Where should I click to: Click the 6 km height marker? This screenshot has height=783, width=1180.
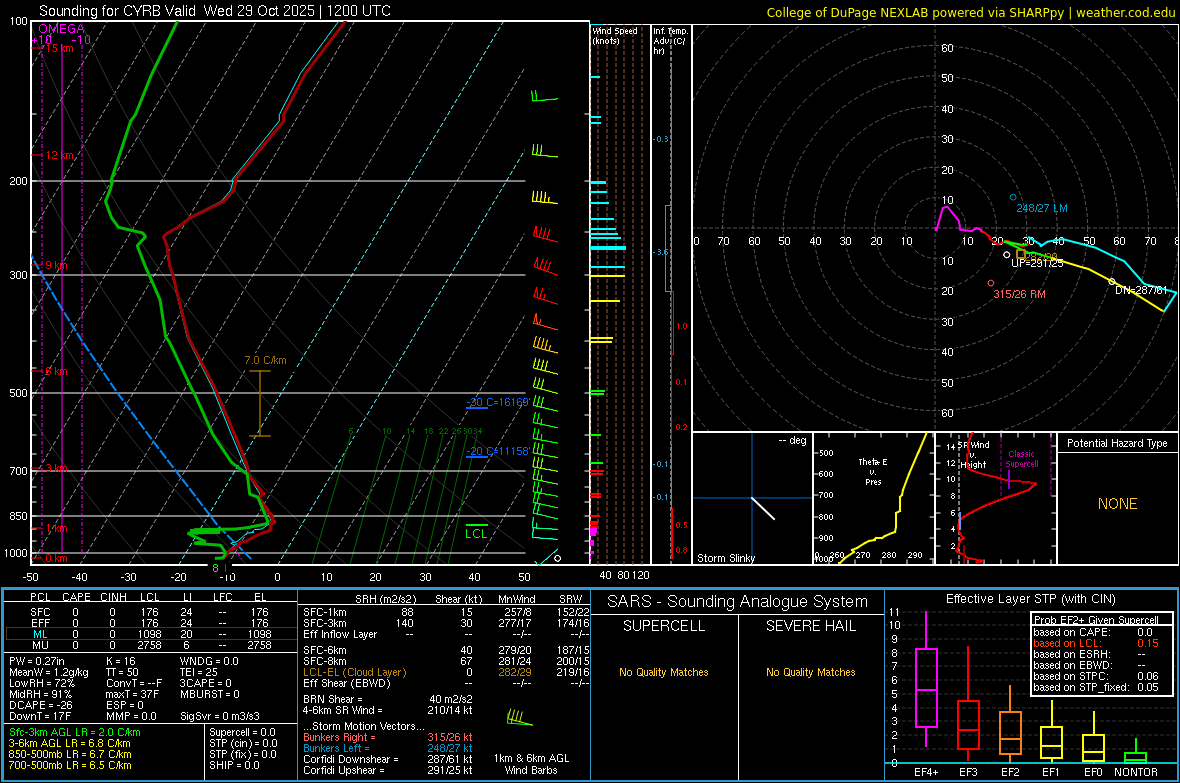tap(54, 371)
